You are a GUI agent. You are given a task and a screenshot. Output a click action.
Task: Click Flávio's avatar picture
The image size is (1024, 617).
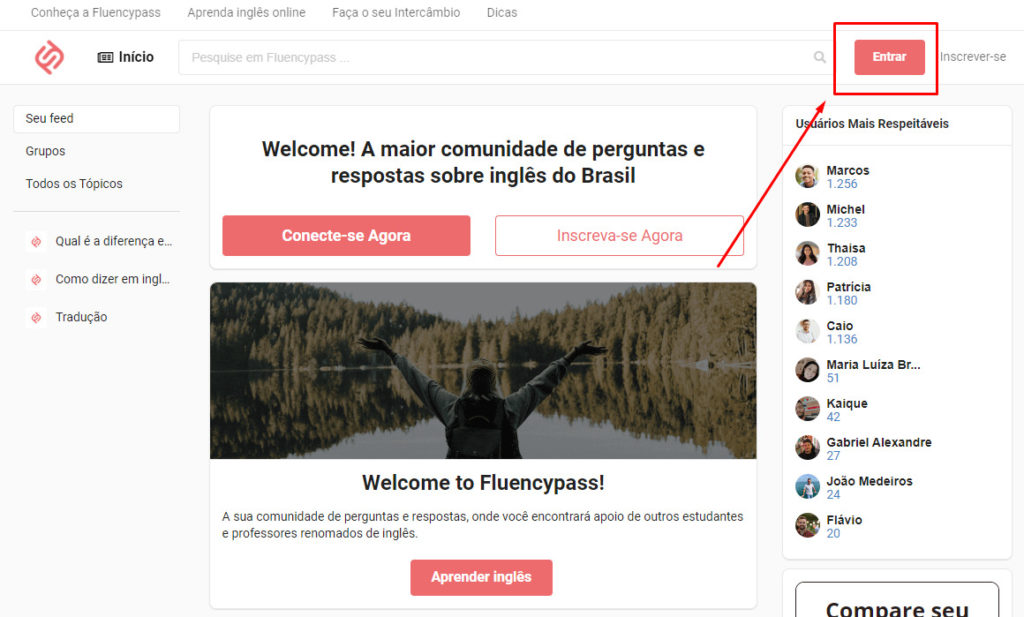click(807, 526)
